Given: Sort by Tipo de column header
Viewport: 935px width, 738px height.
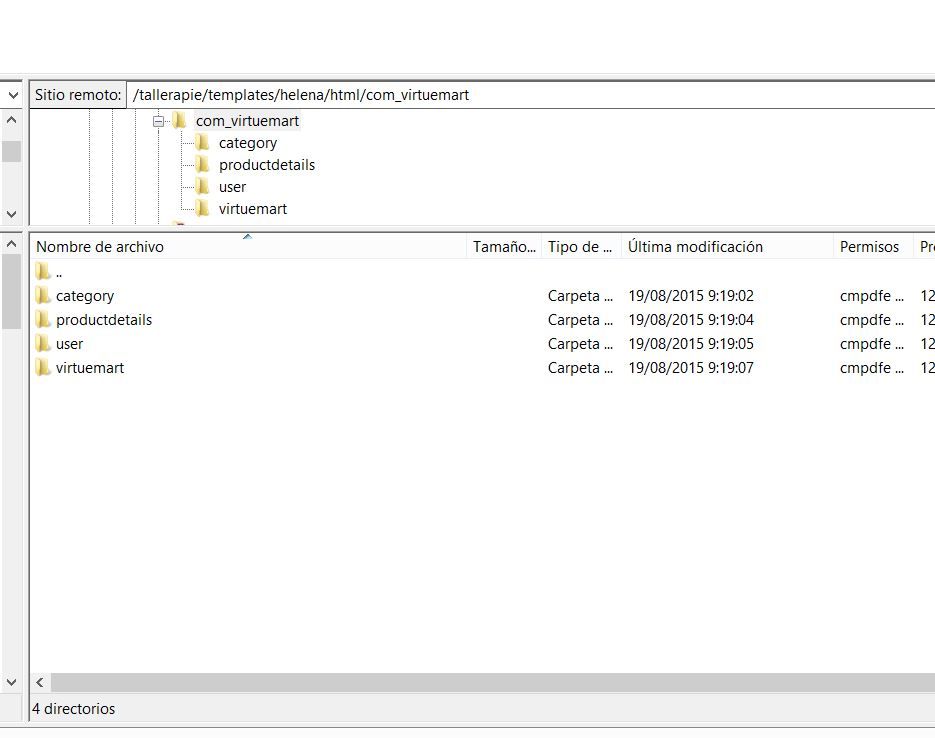Looking at the screenshot, I should coord(581,247).
